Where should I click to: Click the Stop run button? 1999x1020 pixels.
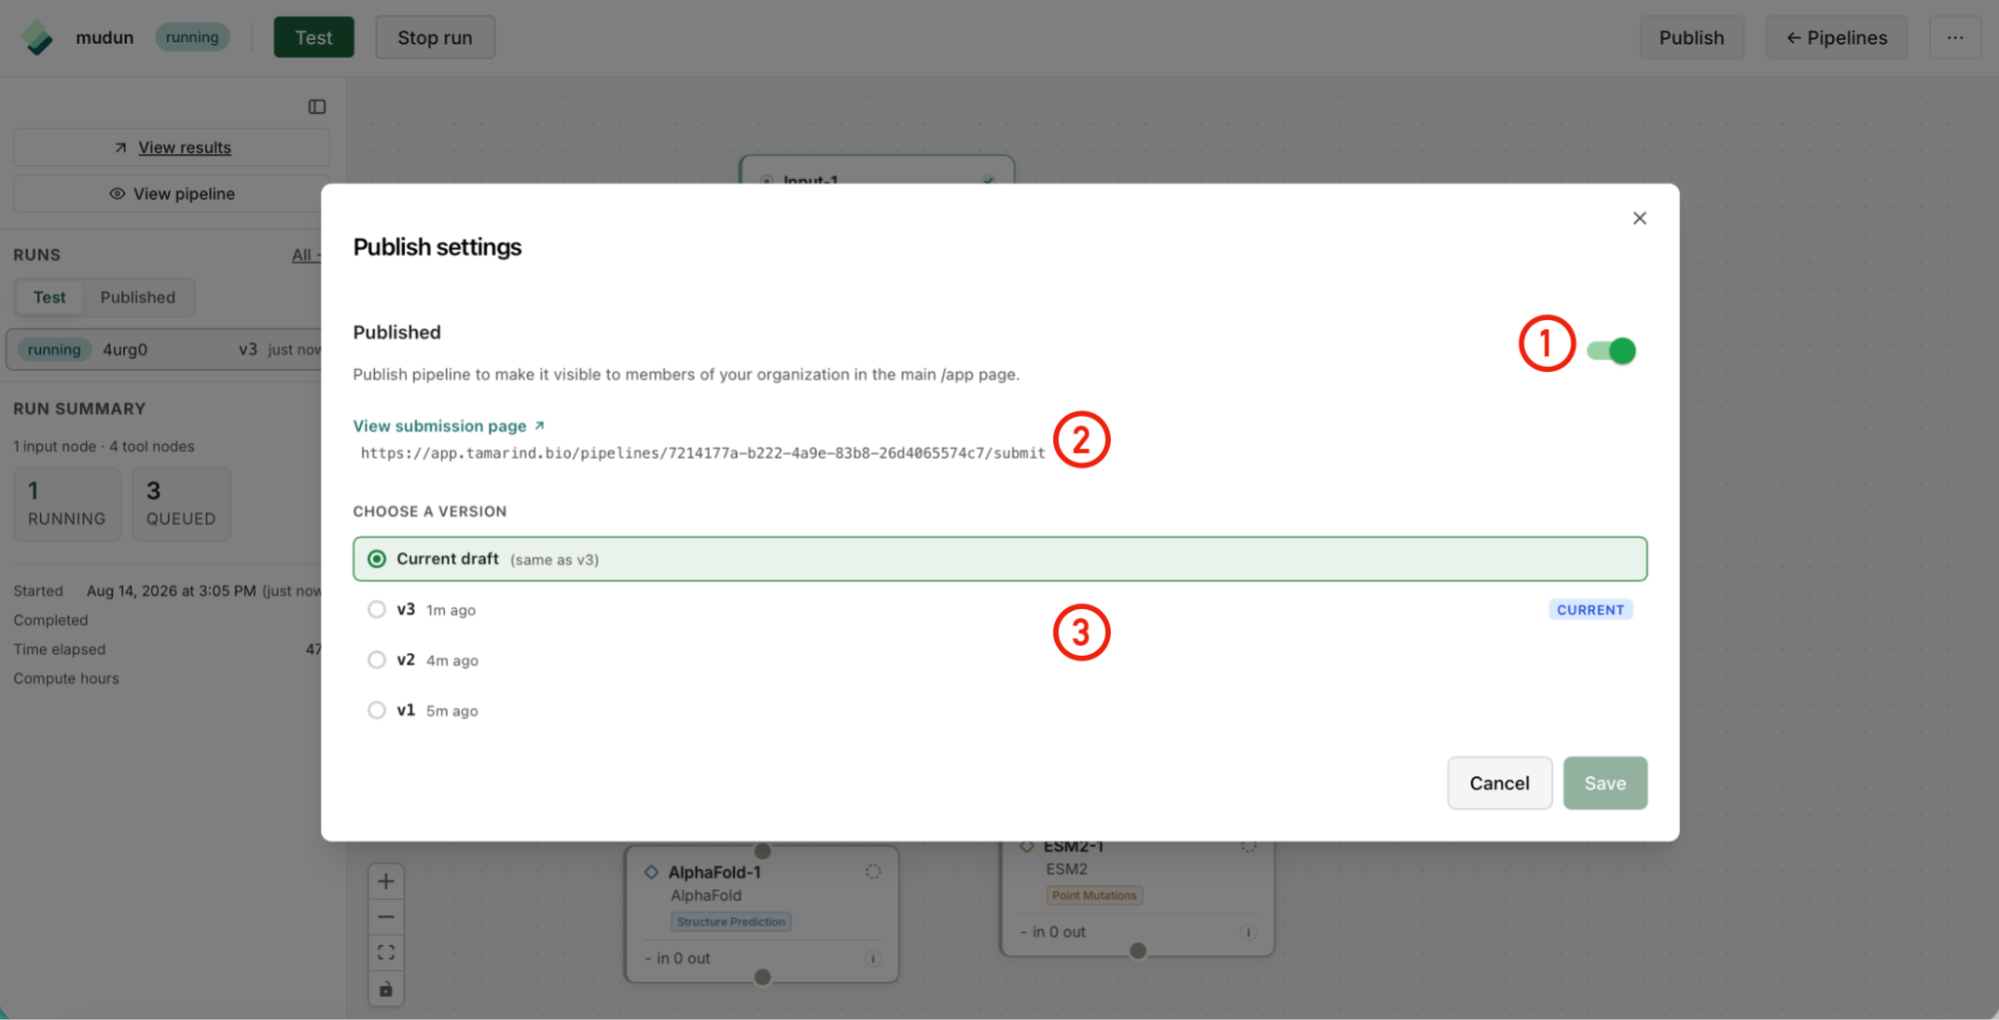coord(434,37)
